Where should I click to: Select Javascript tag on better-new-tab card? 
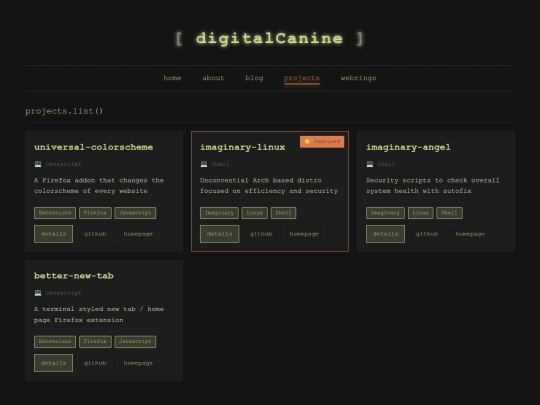tap(135, 341)
